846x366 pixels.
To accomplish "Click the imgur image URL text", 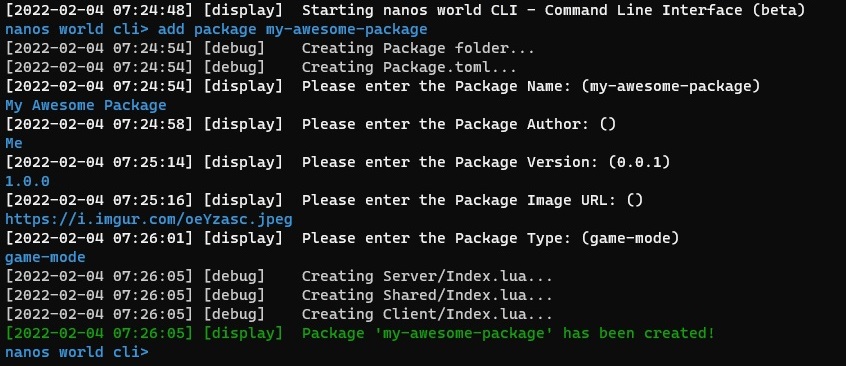I will pos(149,220).
